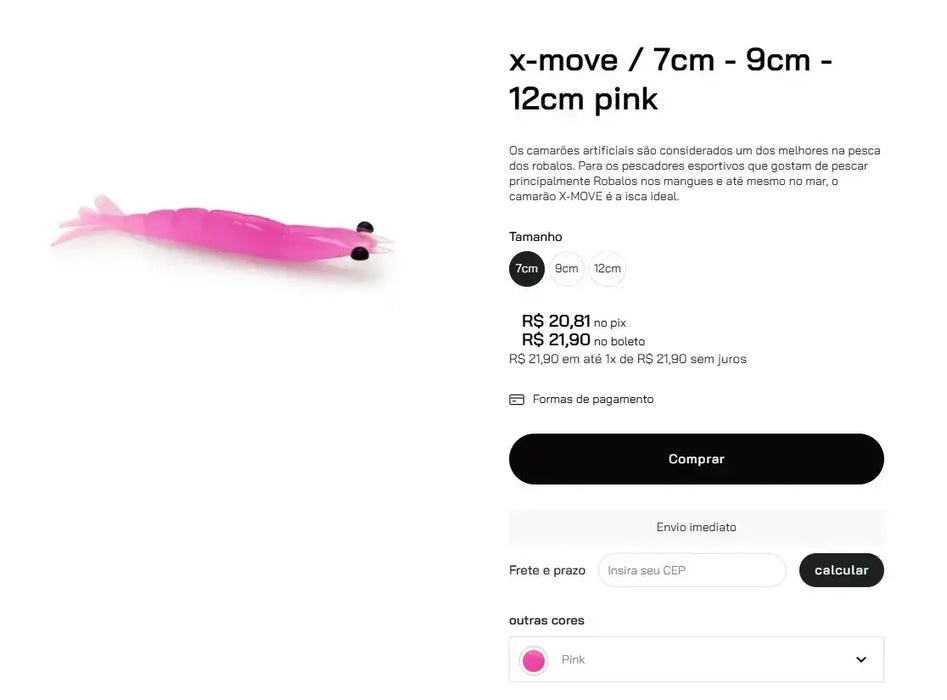Click the pink color swatch circle

(x=534, y=660)
